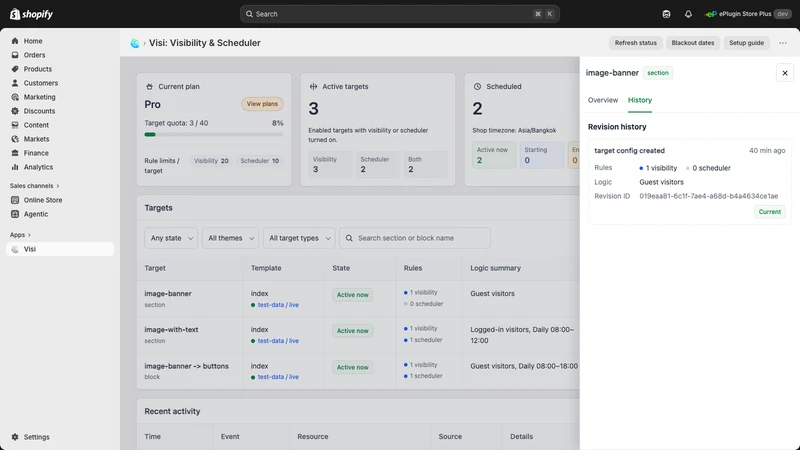Open the Analytics bar chart icon
The height and width of the screenshot is (450, 800).
(15, 167)
